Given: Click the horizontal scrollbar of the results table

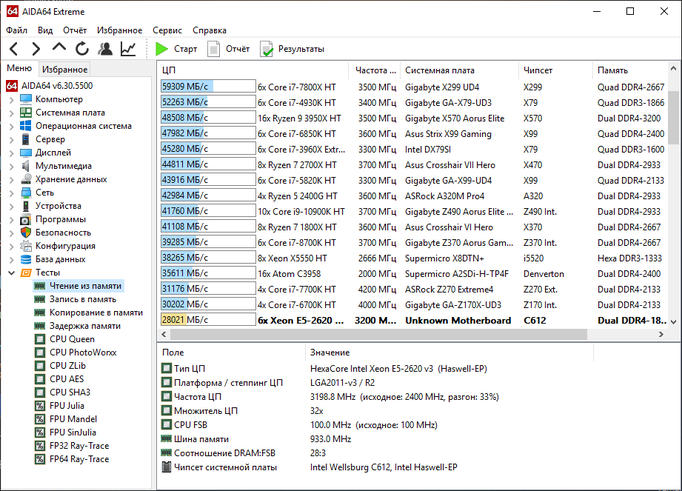Looking at the screenshot, I should coord(378,334).
